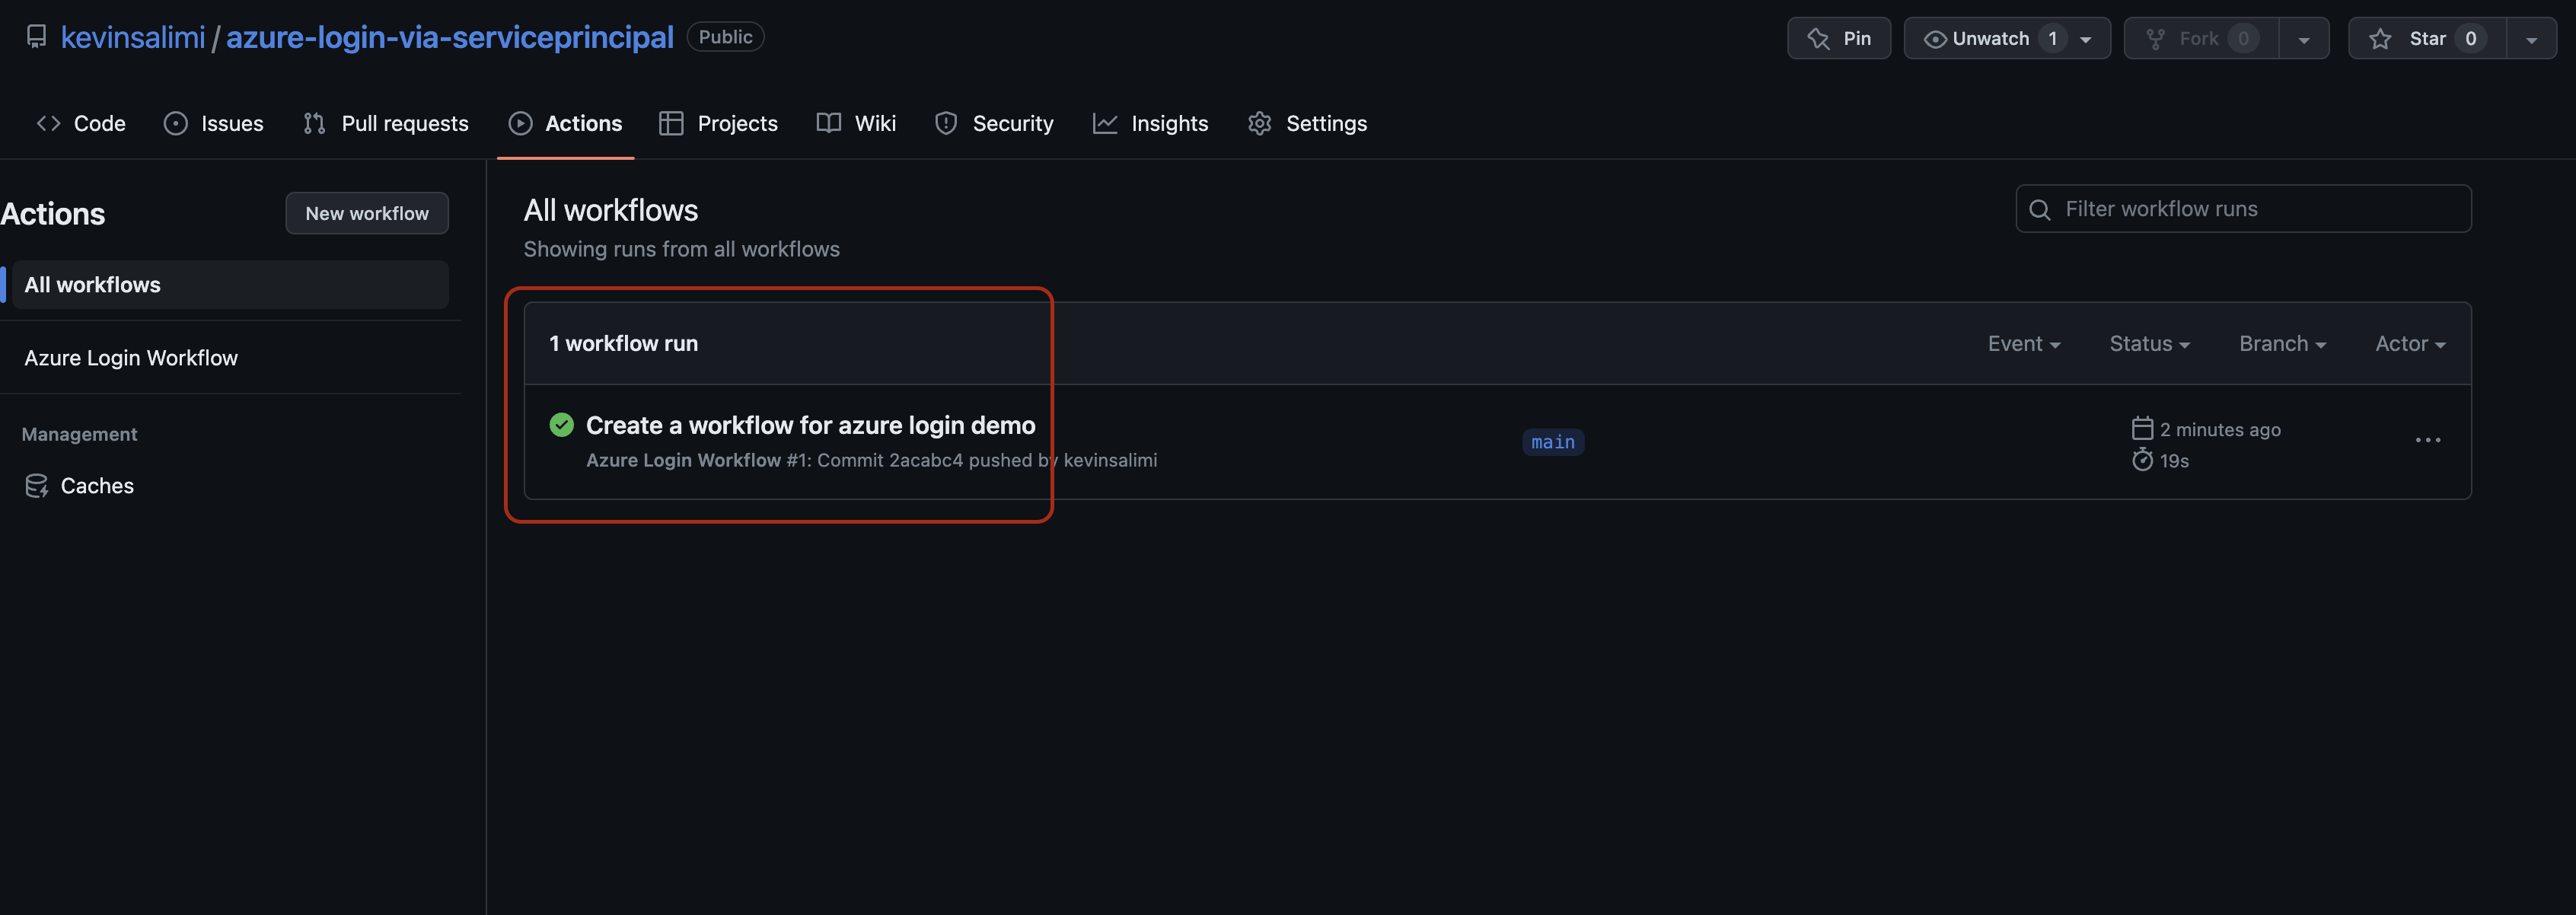Click the green success check icon on the run
Image resolution: width=2576 pixels, height=915 pixels.
pyautogui.click(x=562, y=425)
